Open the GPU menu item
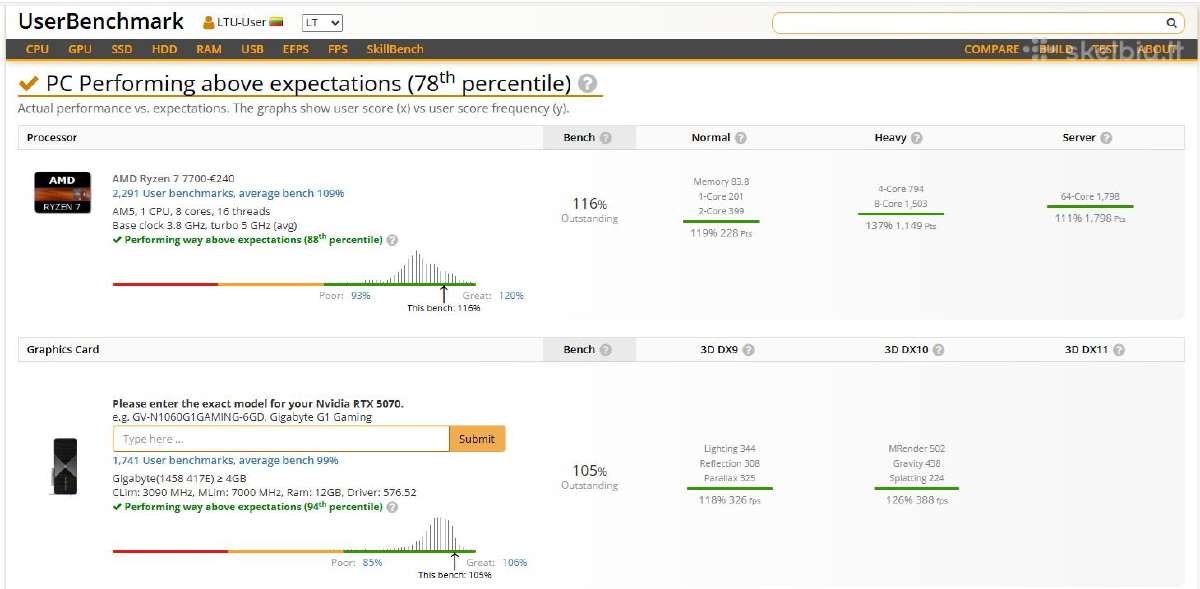The height and width of the screenshot is (589, 1200). click(80, 49)
